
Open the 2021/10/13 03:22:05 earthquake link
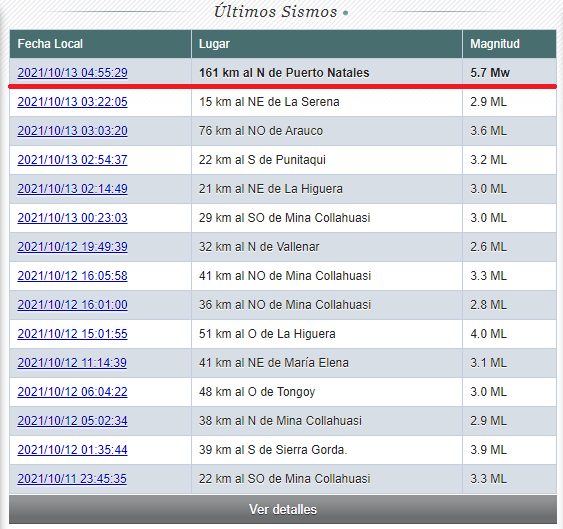tap(73, 102)
